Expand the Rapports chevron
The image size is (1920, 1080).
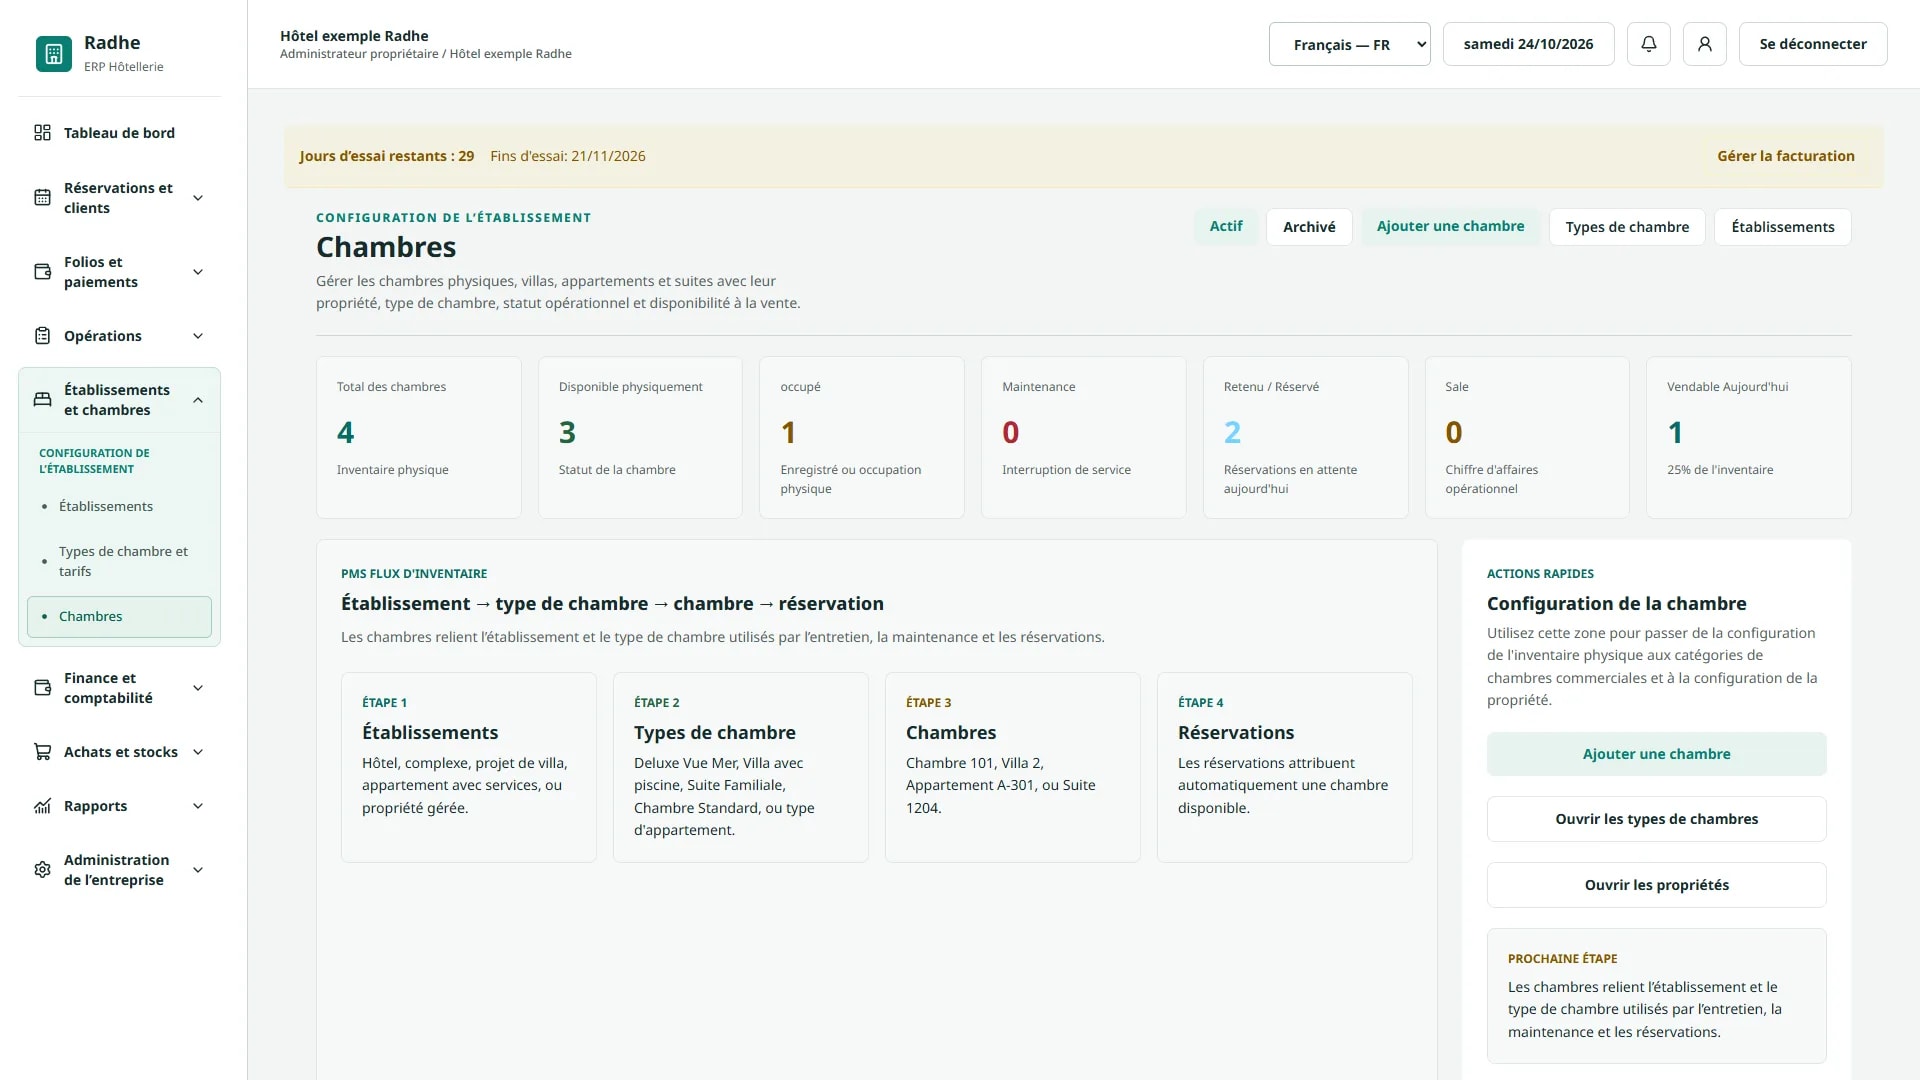pyautogui.click(x=198, y=806)
